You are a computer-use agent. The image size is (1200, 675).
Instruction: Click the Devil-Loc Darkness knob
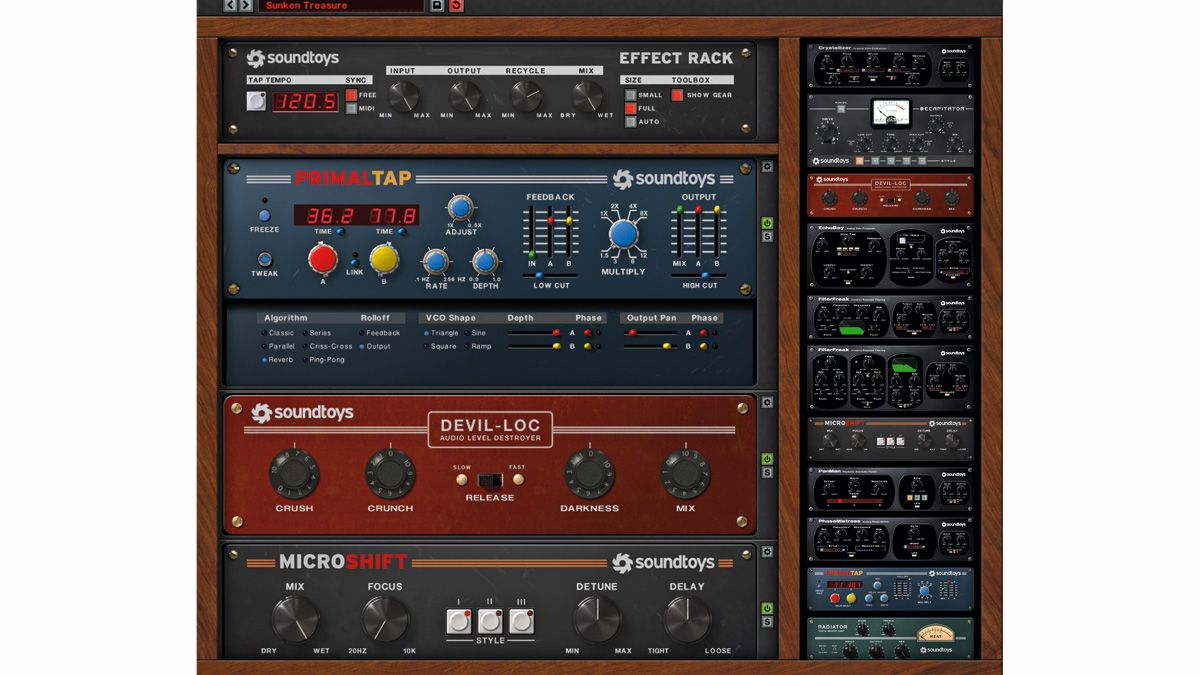pyautogui.click(x=590, y=473)
